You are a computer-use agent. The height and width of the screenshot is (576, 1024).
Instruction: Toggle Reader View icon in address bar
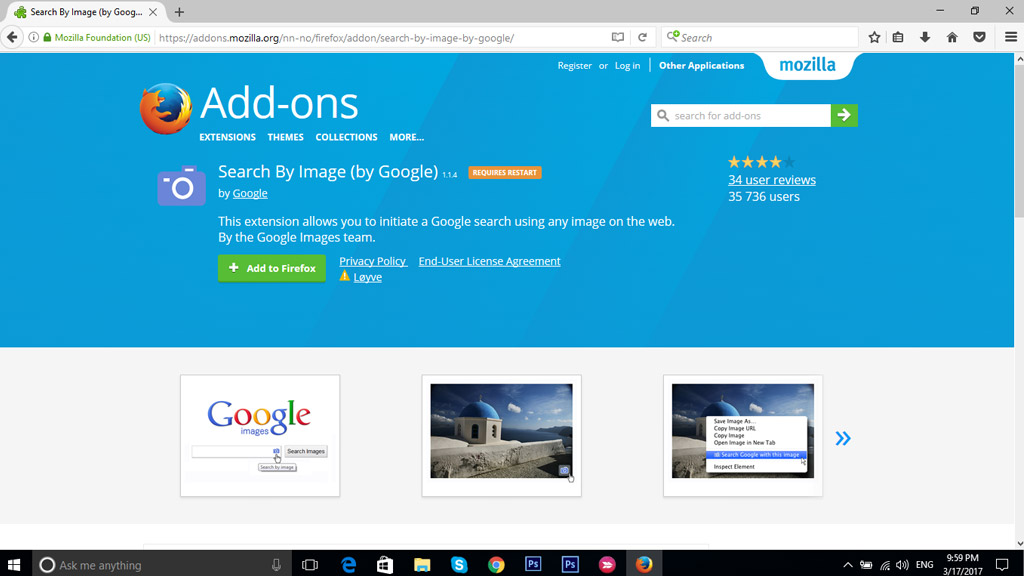(618, 37)
